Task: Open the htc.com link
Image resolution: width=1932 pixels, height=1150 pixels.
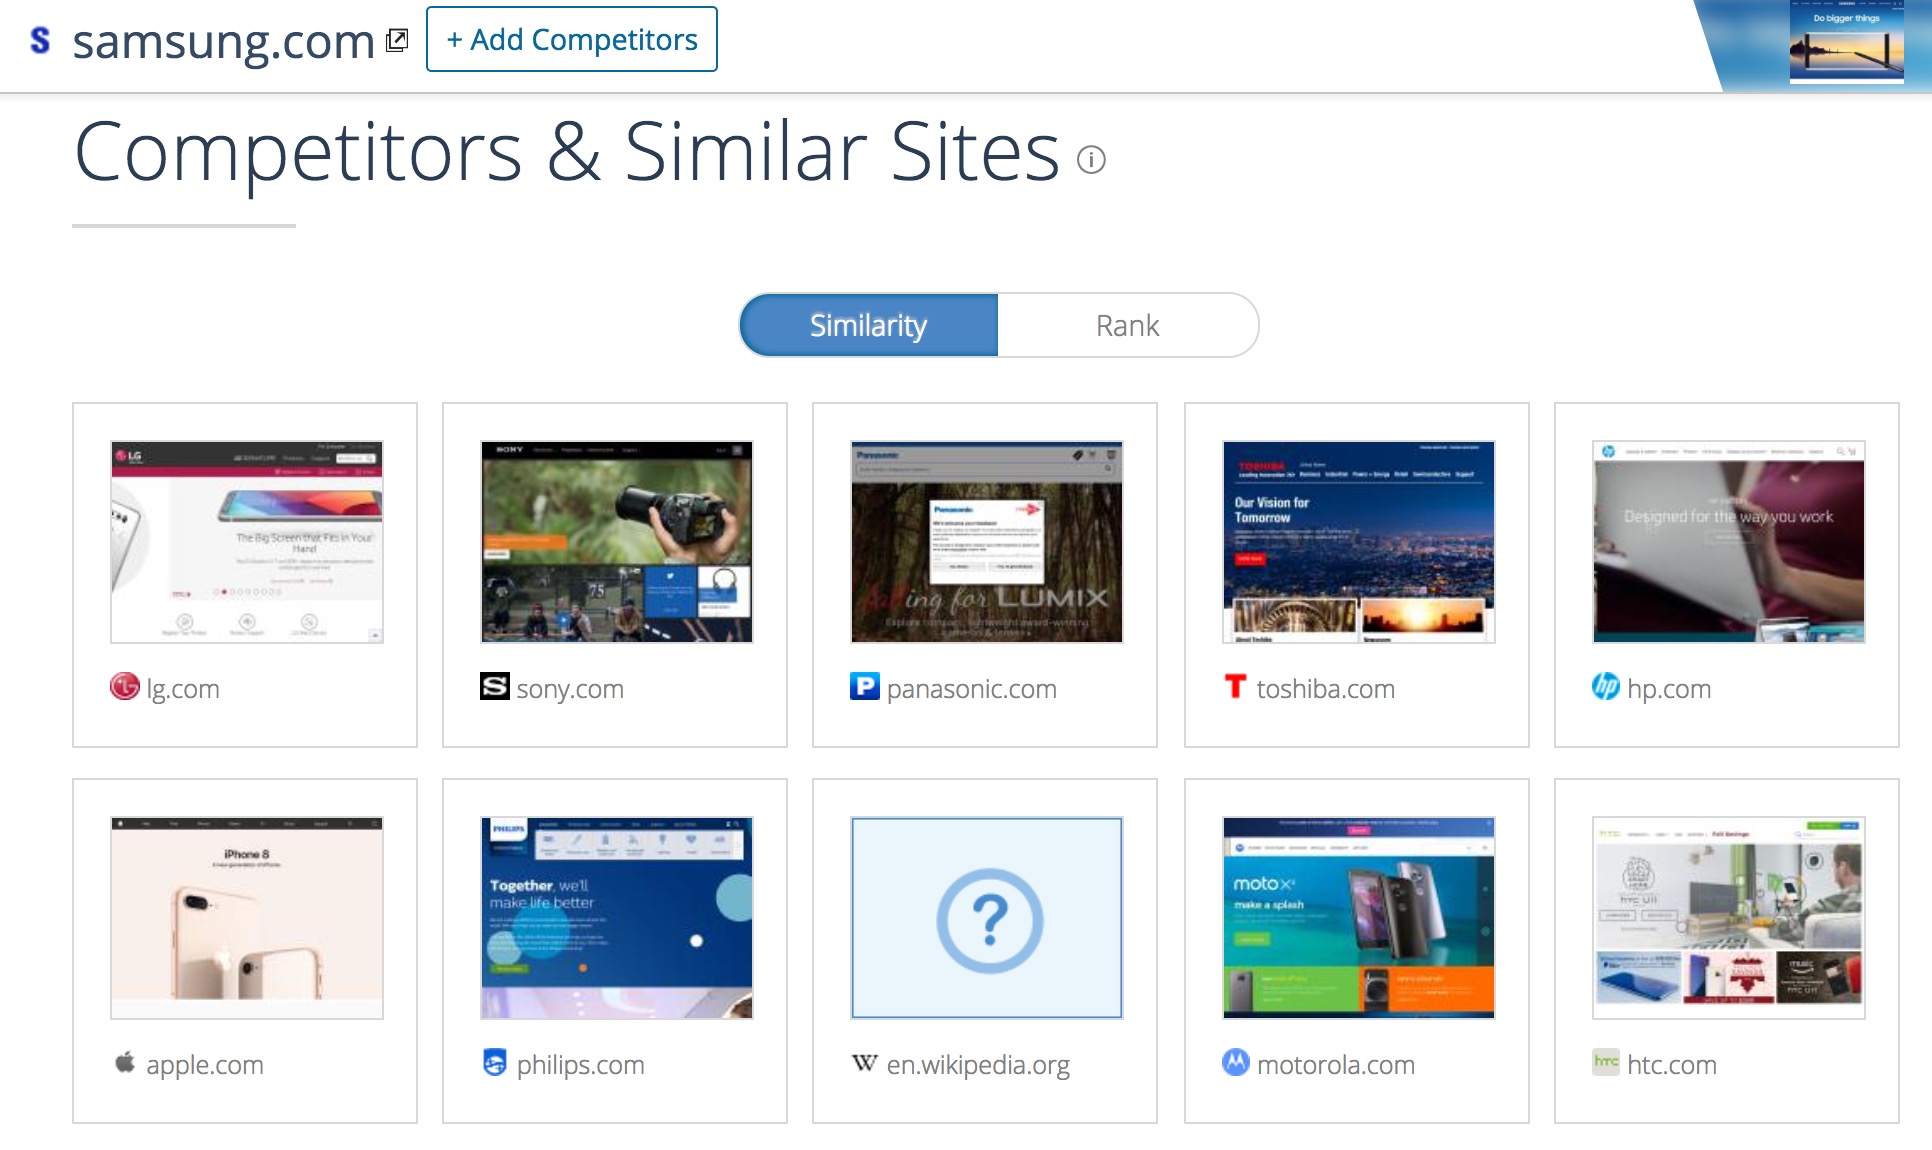Action: pos(1672,1064)
